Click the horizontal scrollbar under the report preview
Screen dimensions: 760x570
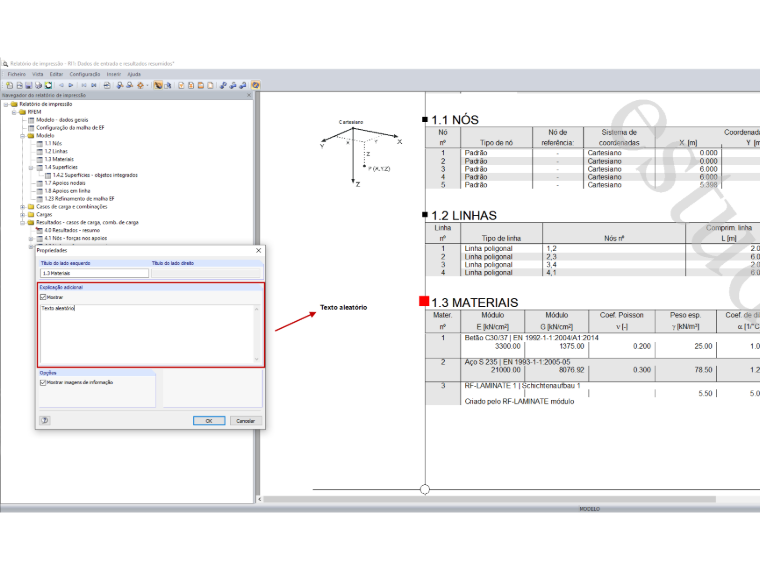[x=489, y=499]
